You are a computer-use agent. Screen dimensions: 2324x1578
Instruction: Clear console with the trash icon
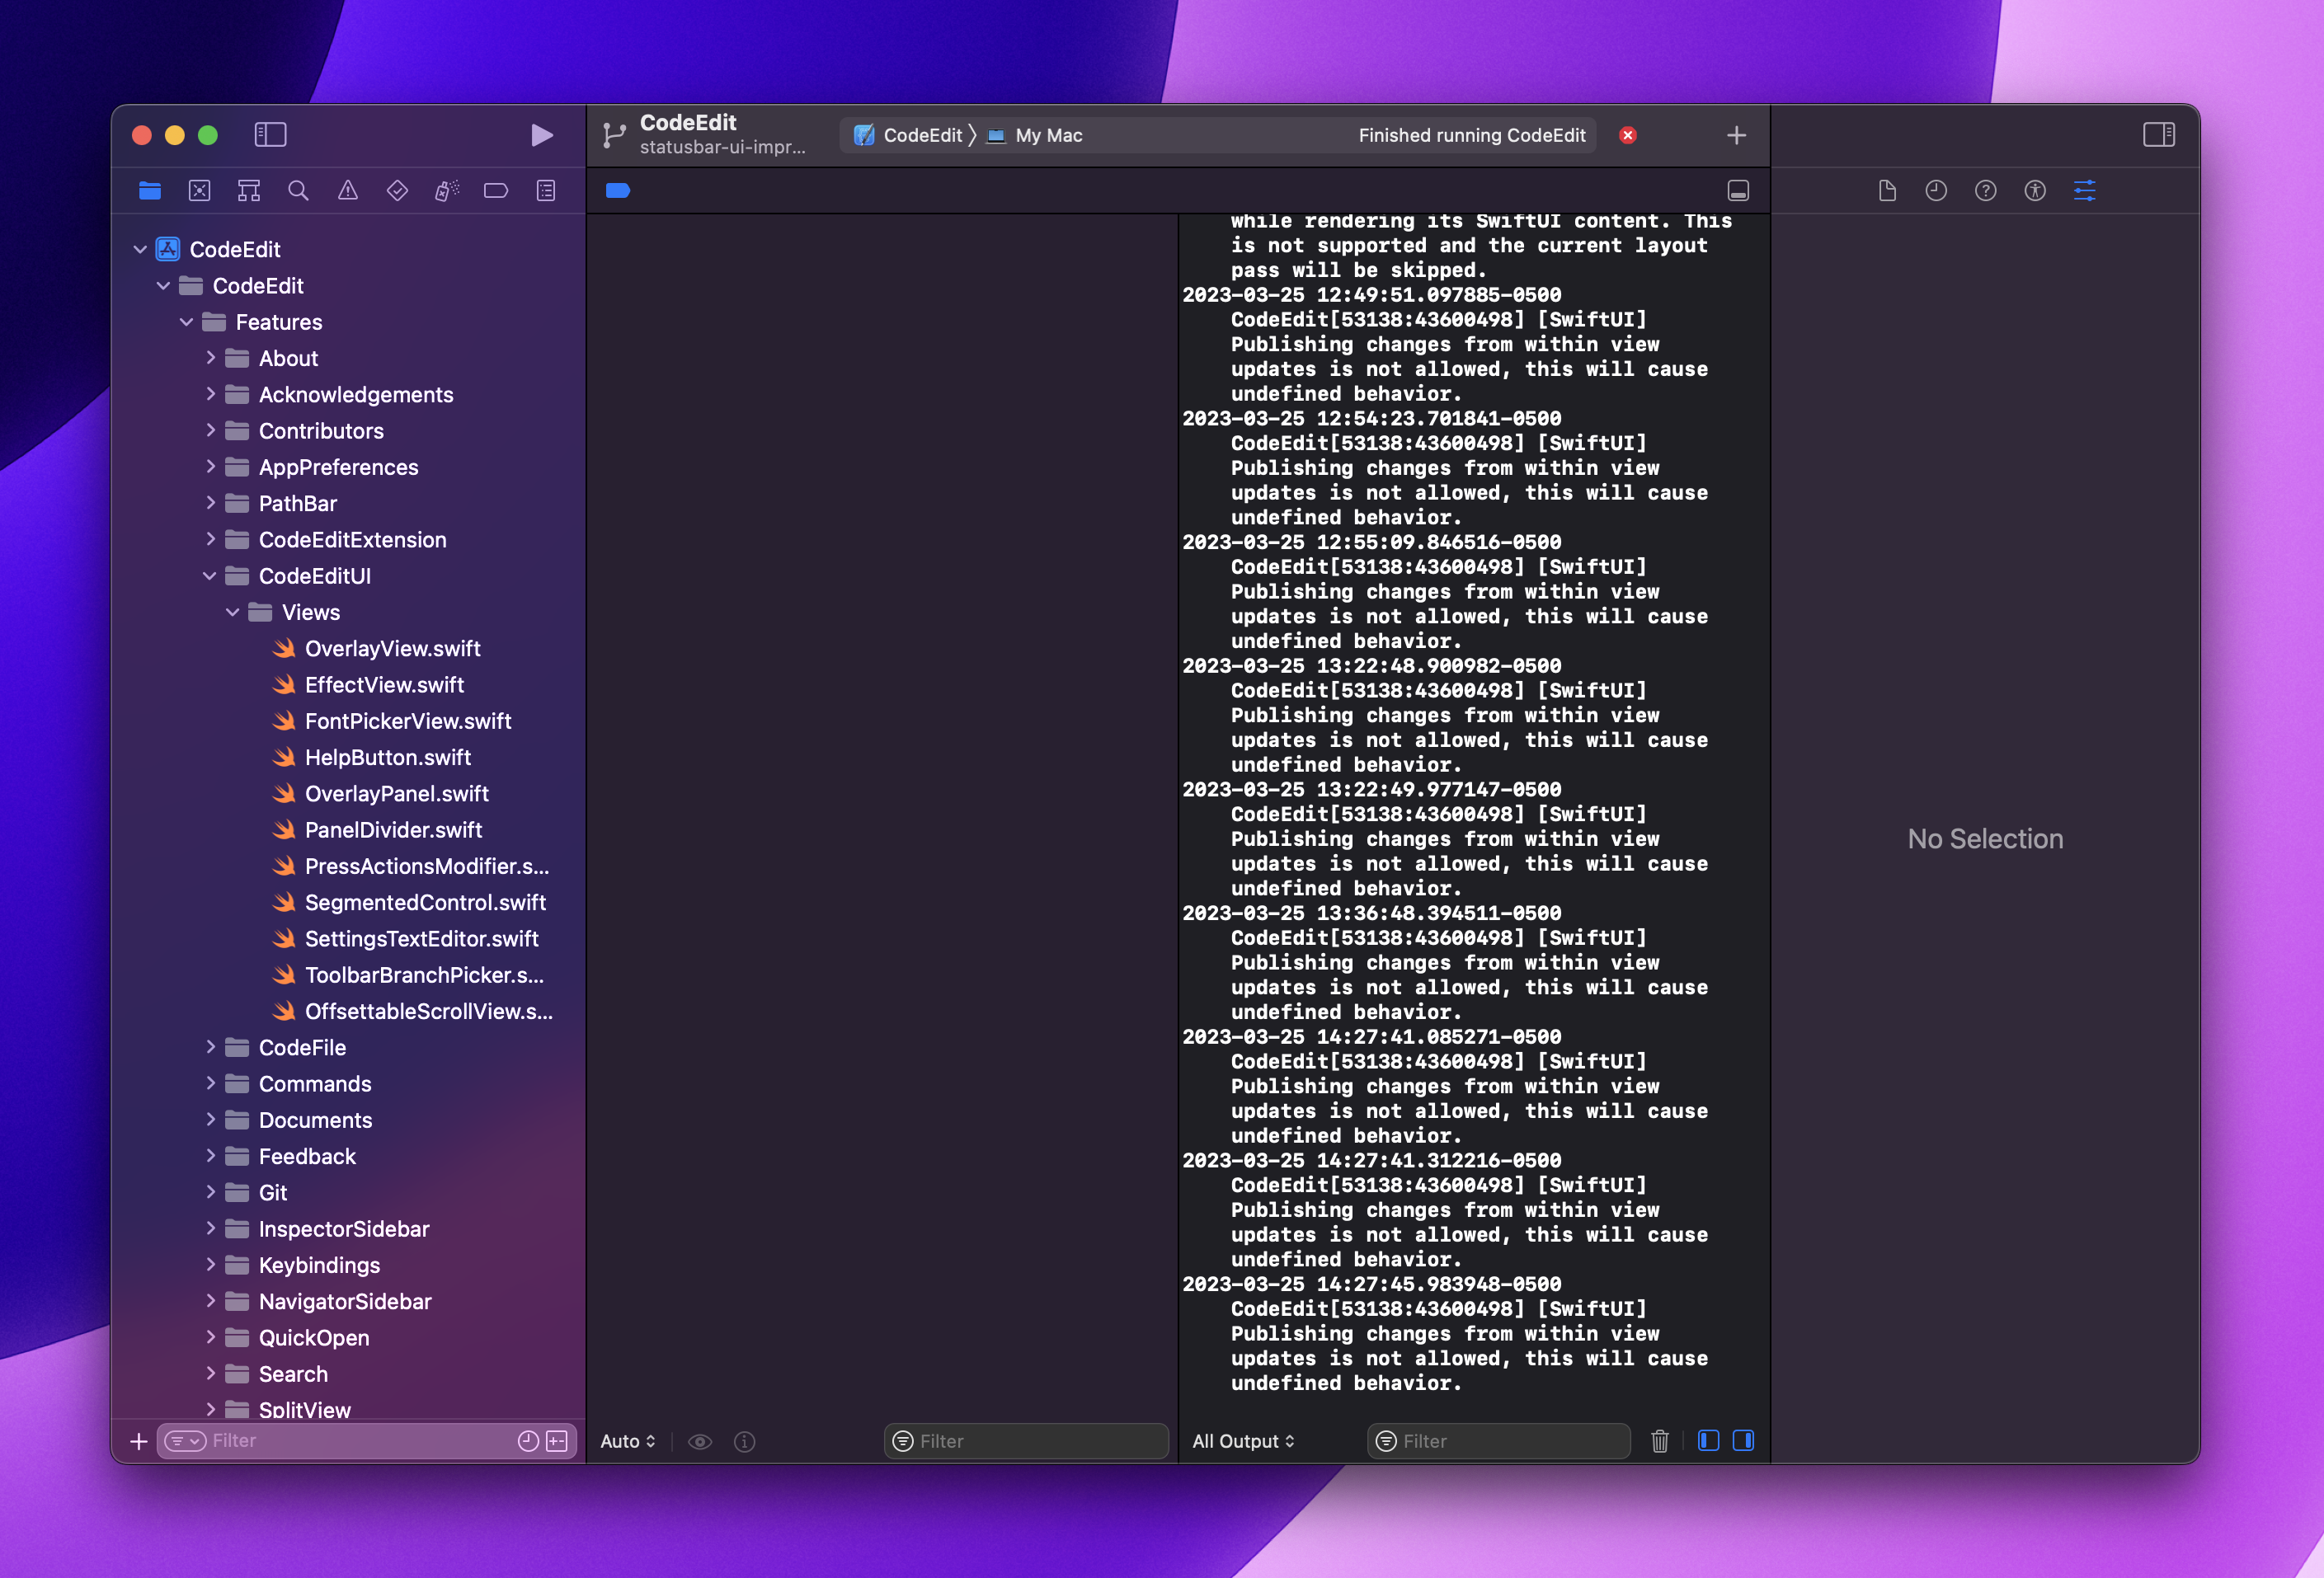pos(1659,1441)
